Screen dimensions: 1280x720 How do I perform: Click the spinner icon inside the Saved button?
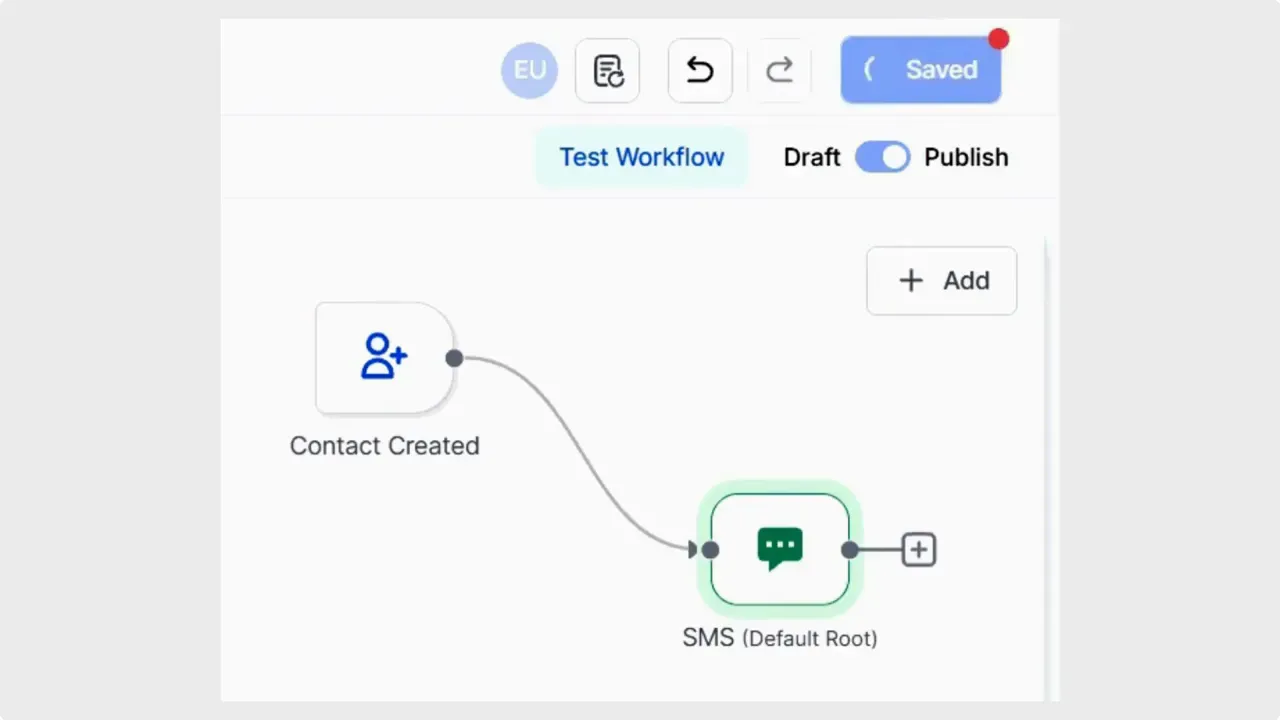point(869,70)
